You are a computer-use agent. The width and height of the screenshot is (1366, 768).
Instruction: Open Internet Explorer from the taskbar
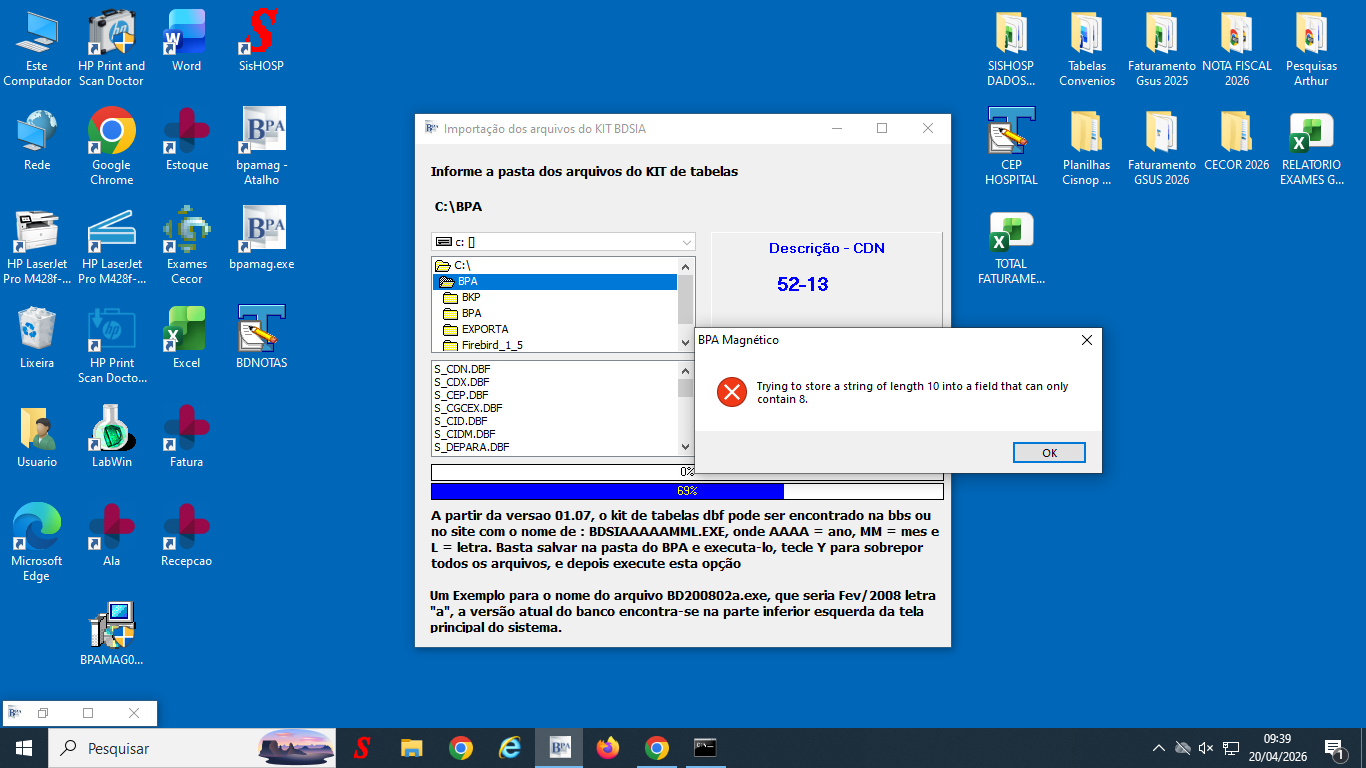coord(510,747)
